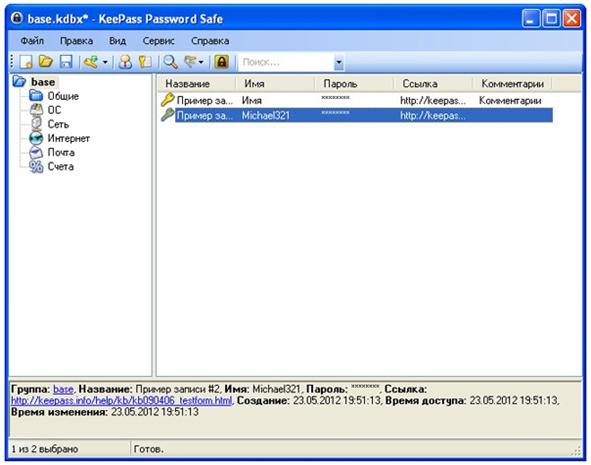
Task: Copy user name with the person icon
Action: click(x=125, y=62)
